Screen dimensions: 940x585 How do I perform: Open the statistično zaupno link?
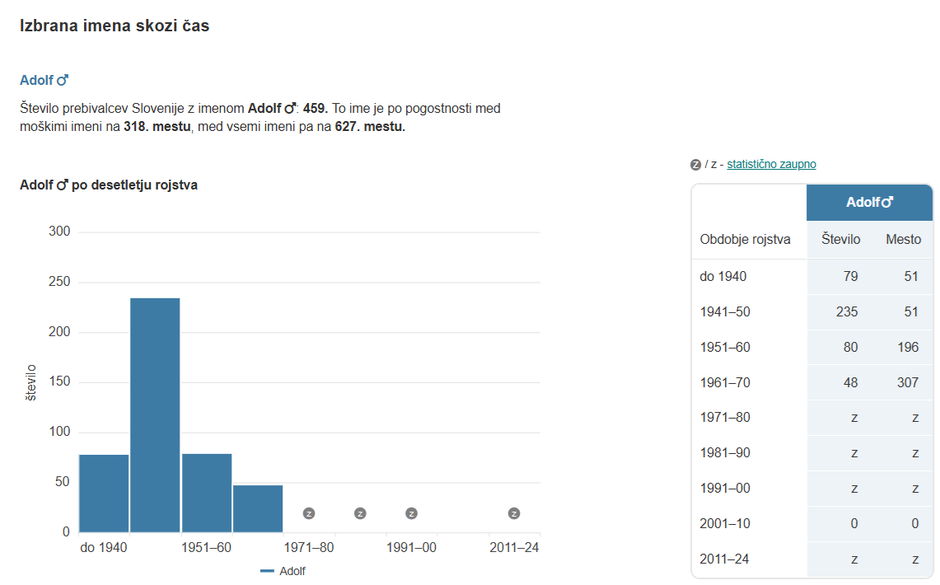[771, 164]
